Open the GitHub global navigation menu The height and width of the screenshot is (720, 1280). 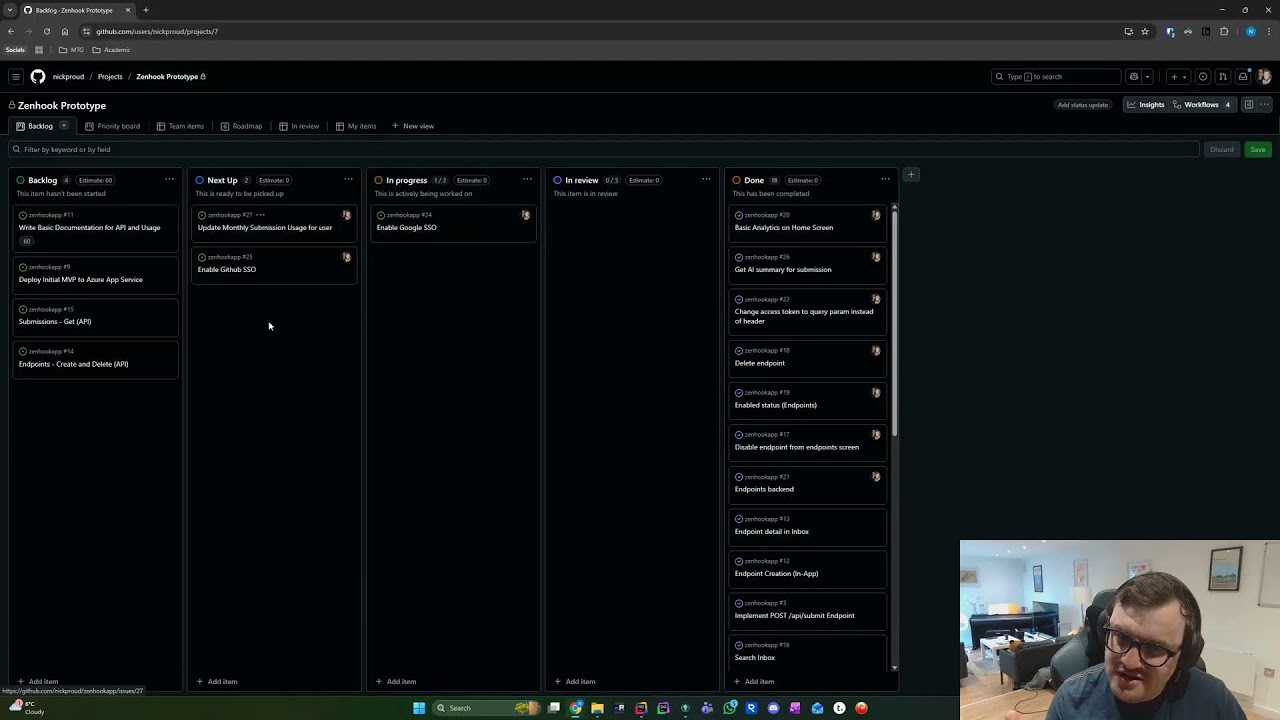point(15,76)
